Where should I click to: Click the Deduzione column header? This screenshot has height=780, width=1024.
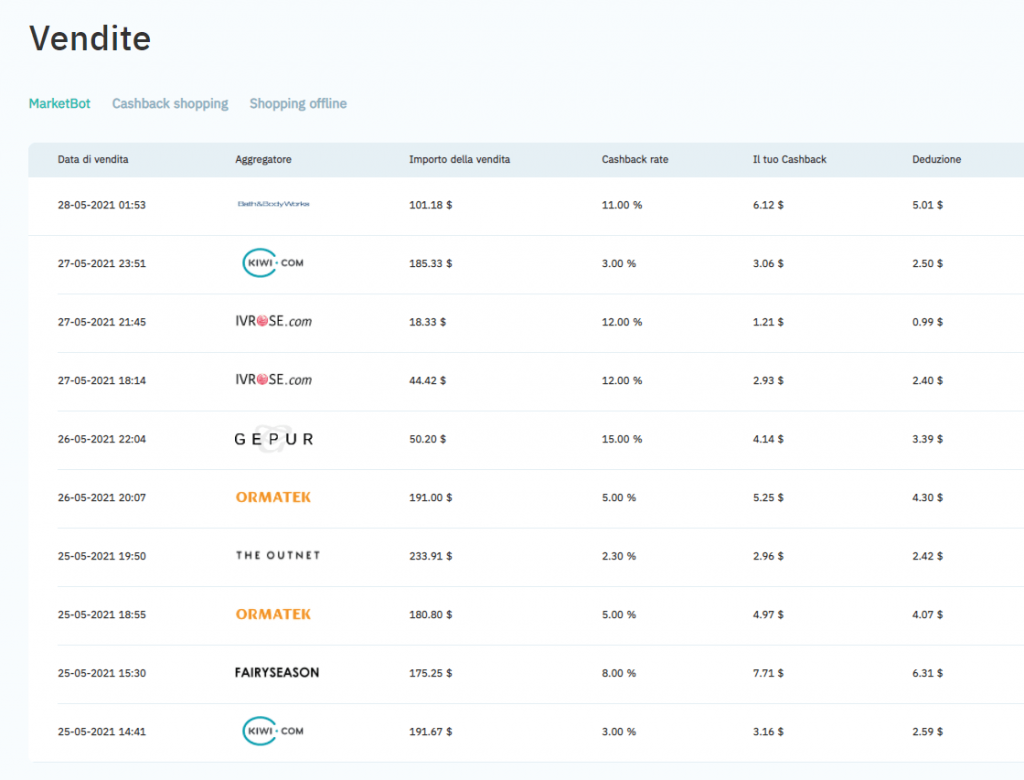pos(936,160)
